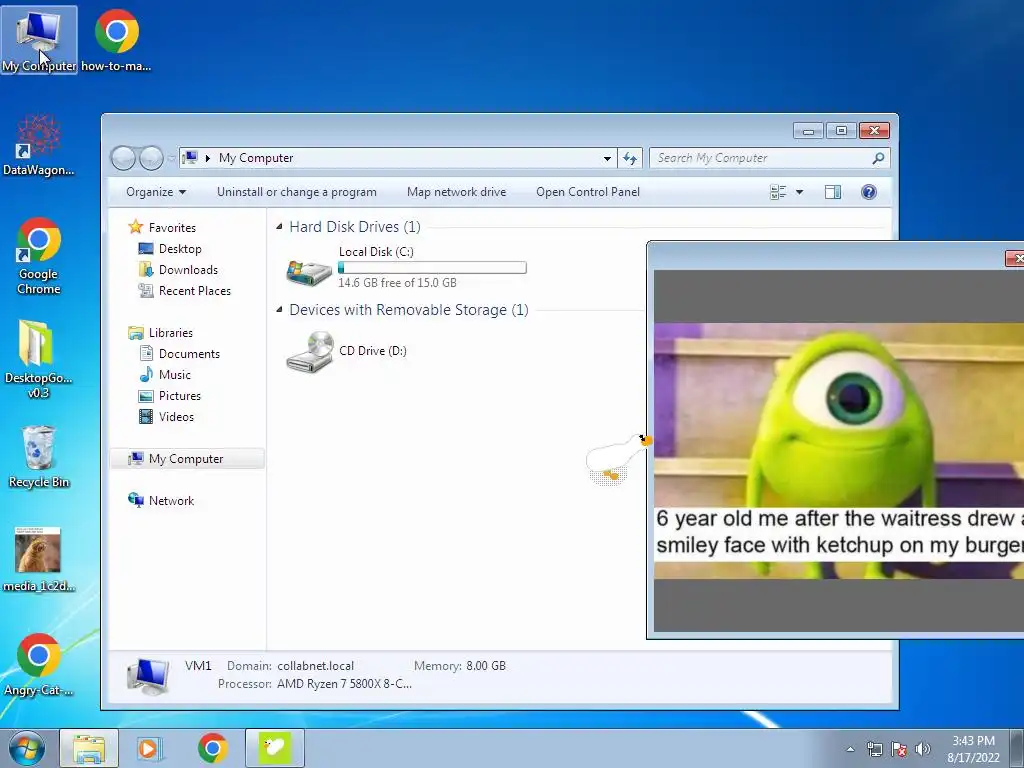The width and height of the screenshot is (1024, 768).
Task: Expand the address bar previous locations dropdown
Action: tap(607, 158)
